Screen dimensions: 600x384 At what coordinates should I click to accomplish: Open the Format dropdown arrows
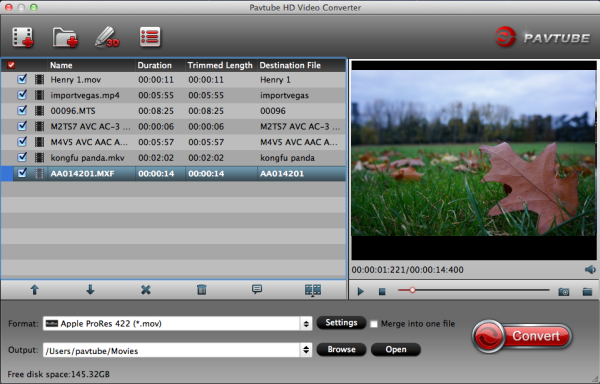click(306, 324)
